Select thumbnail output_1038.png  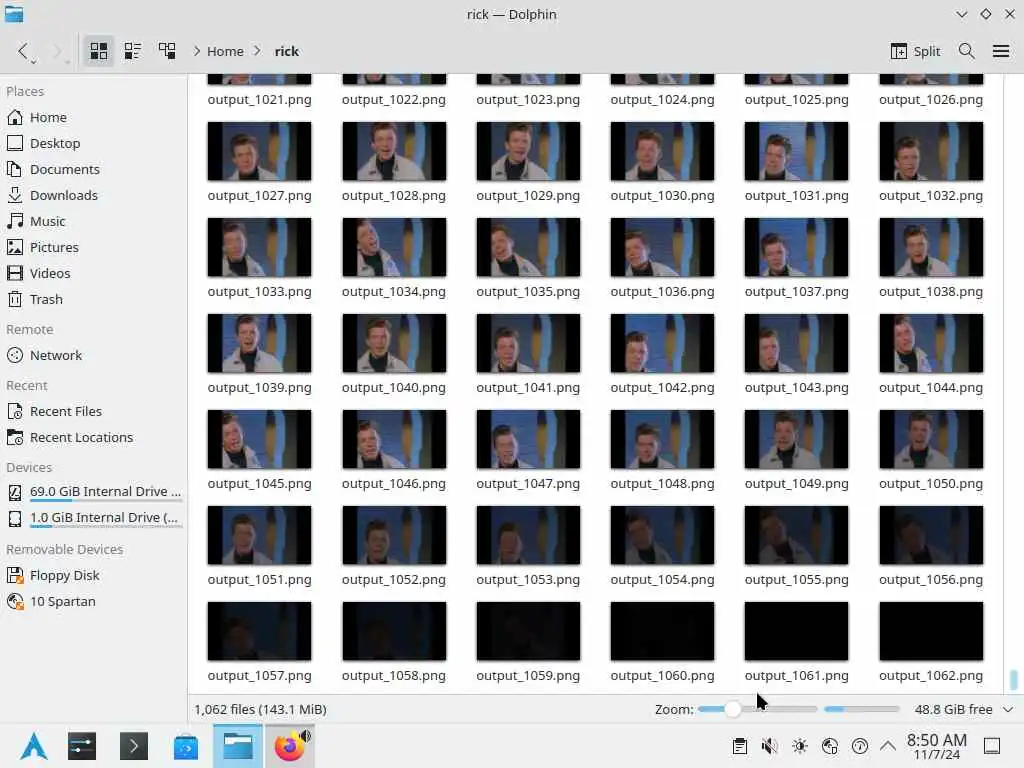931,247
